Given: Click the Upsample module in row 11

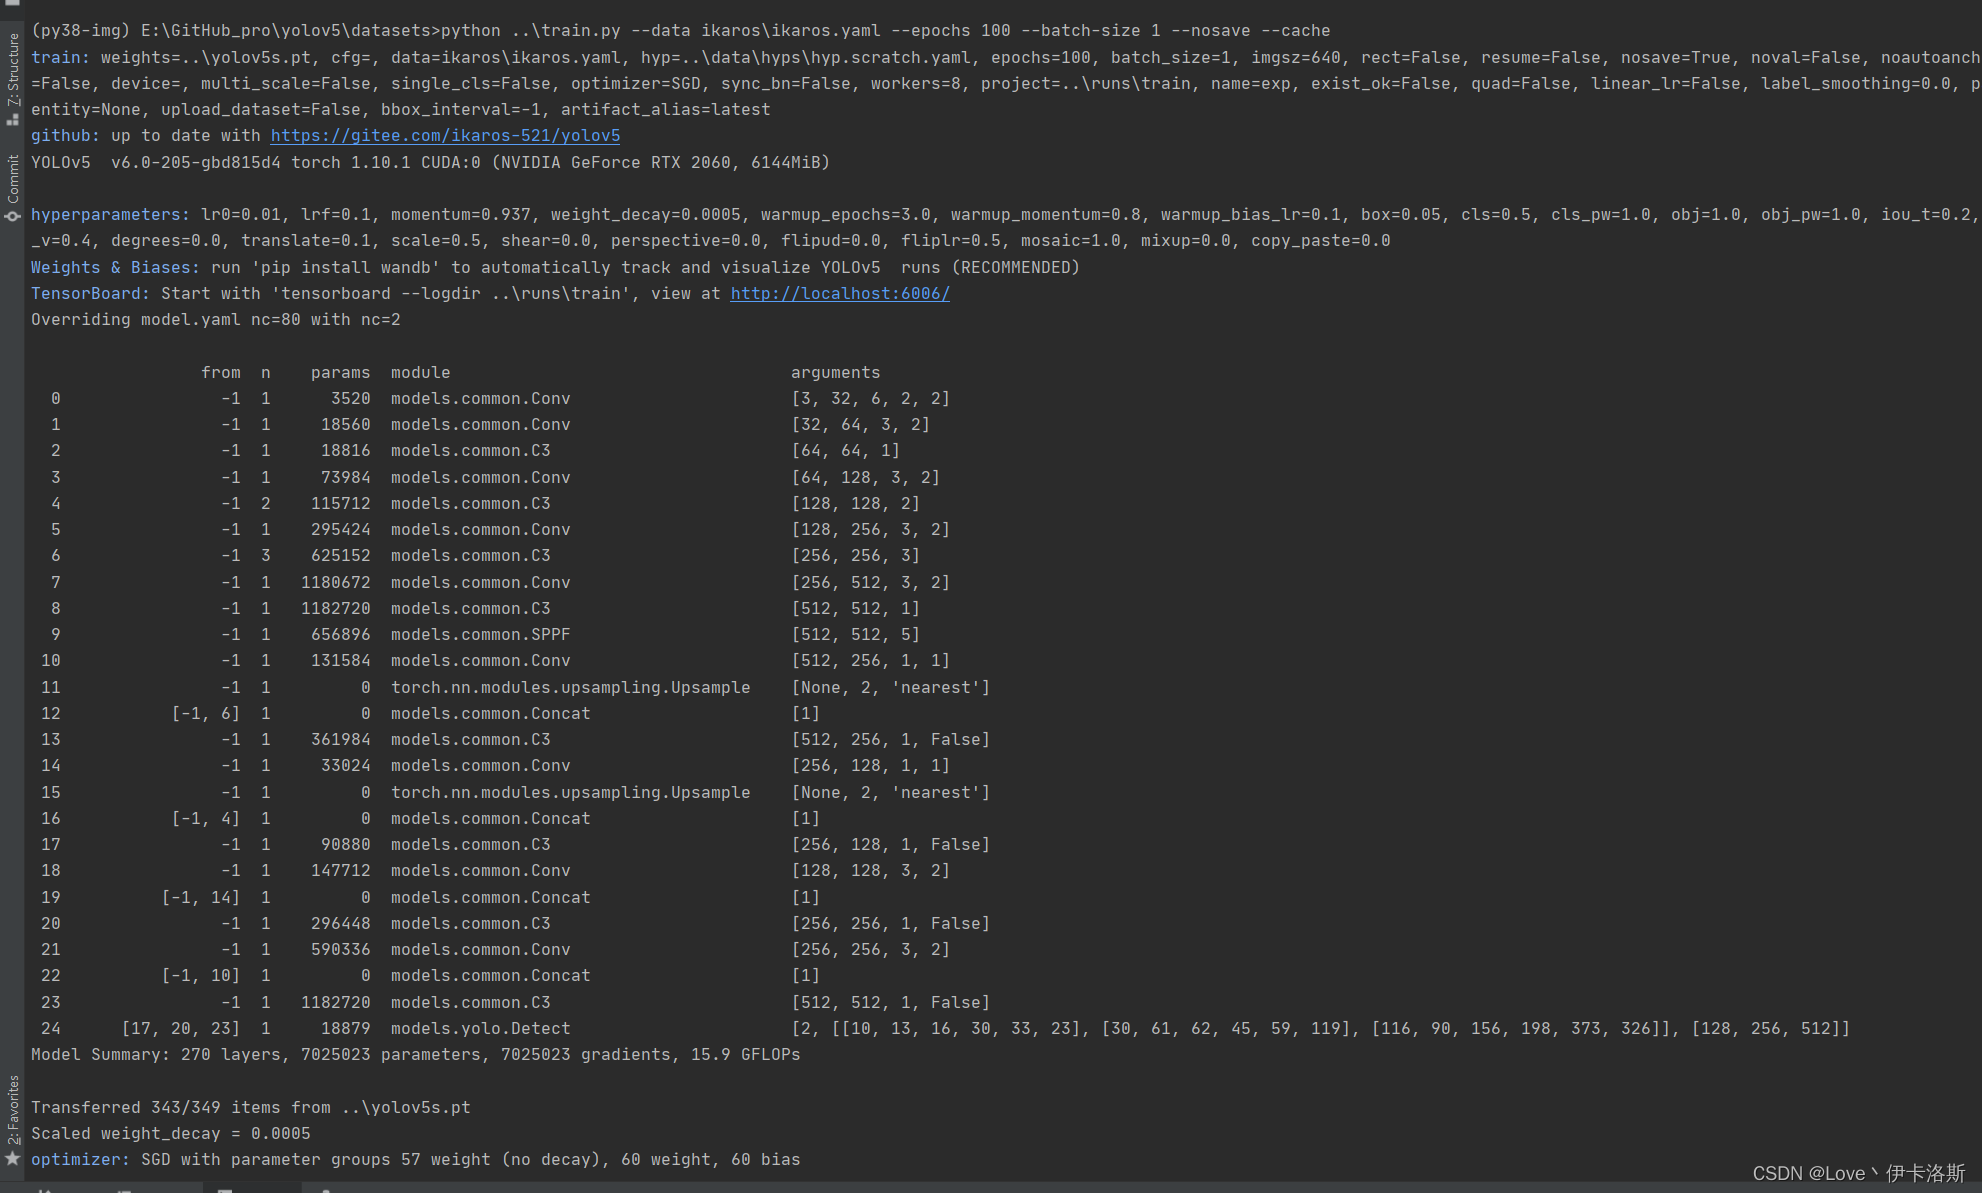Looking at the screenshot, I should coord(570,688).
